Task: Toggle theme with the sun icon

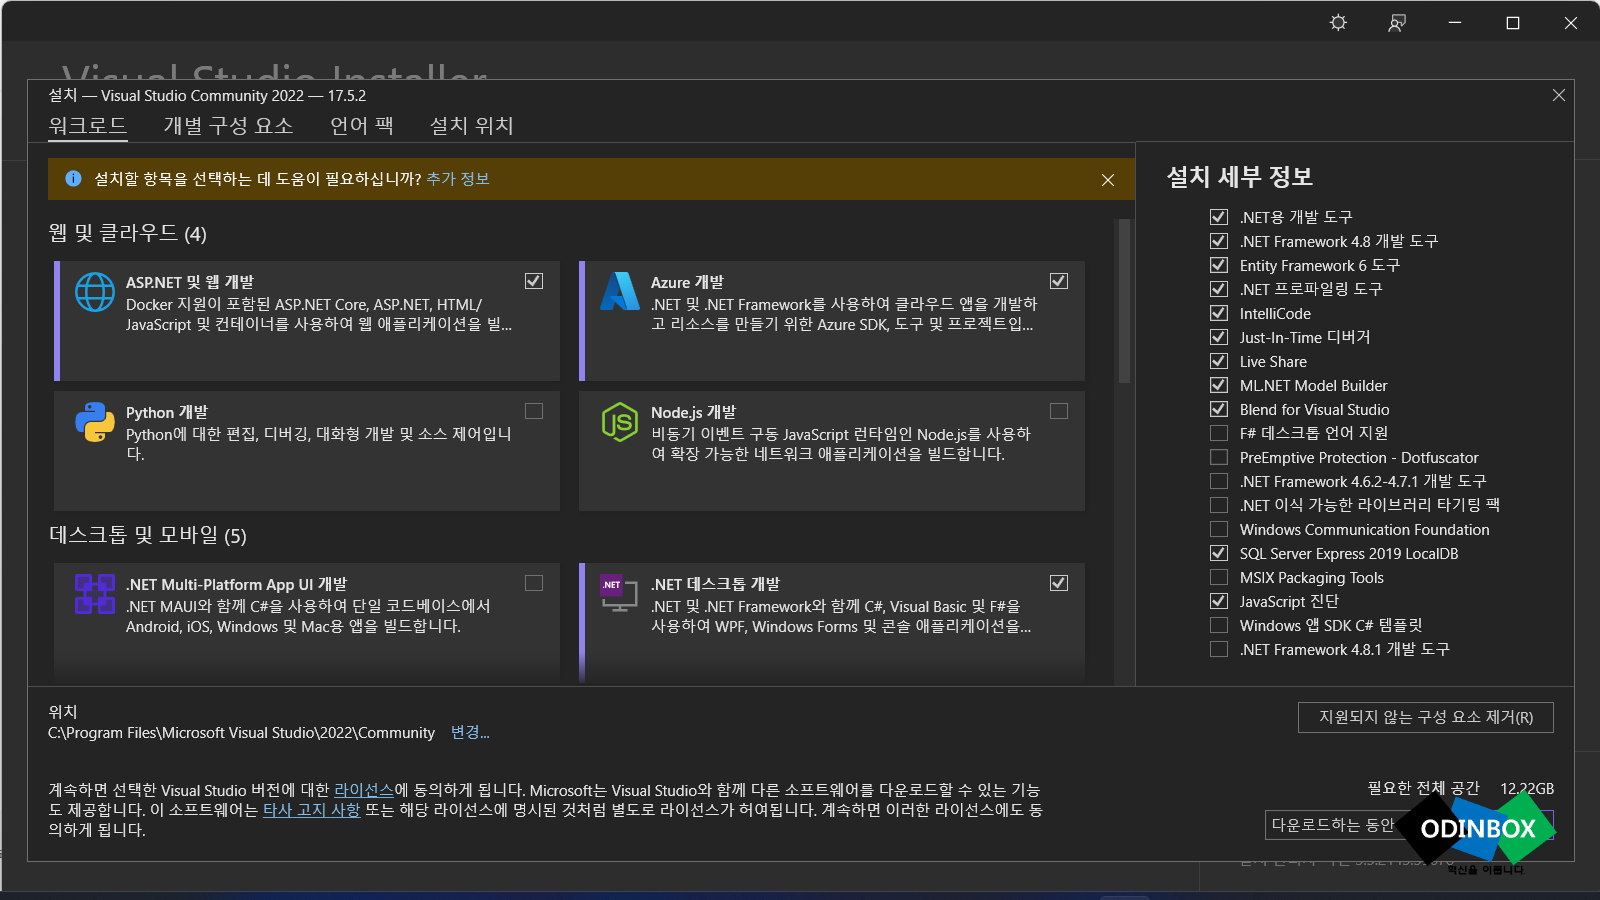Action: click(x=1338, y=23)
